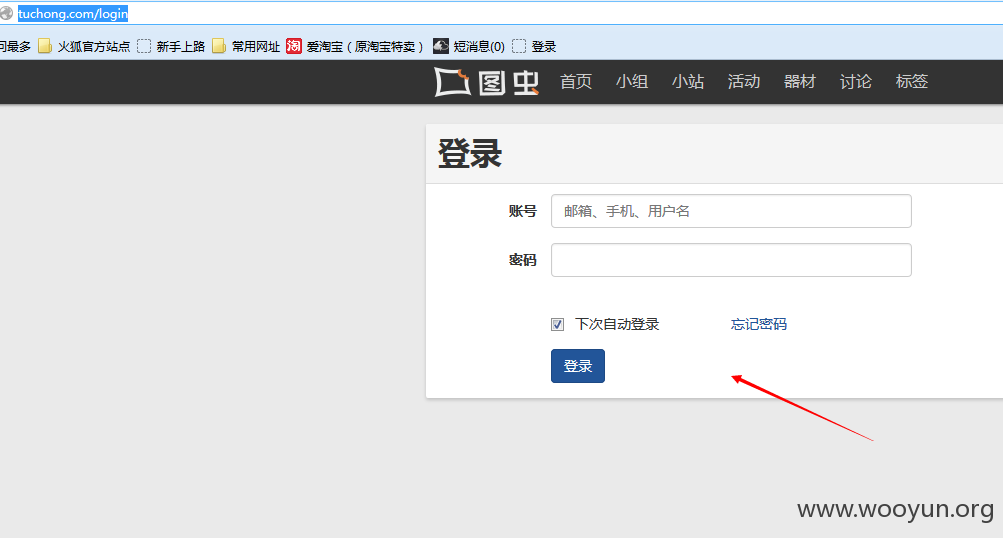Open the 登录 bookmark in the bookmarks bar
Screen dimensions: 1003x538
pyautogui.click(x=534, y=46)
